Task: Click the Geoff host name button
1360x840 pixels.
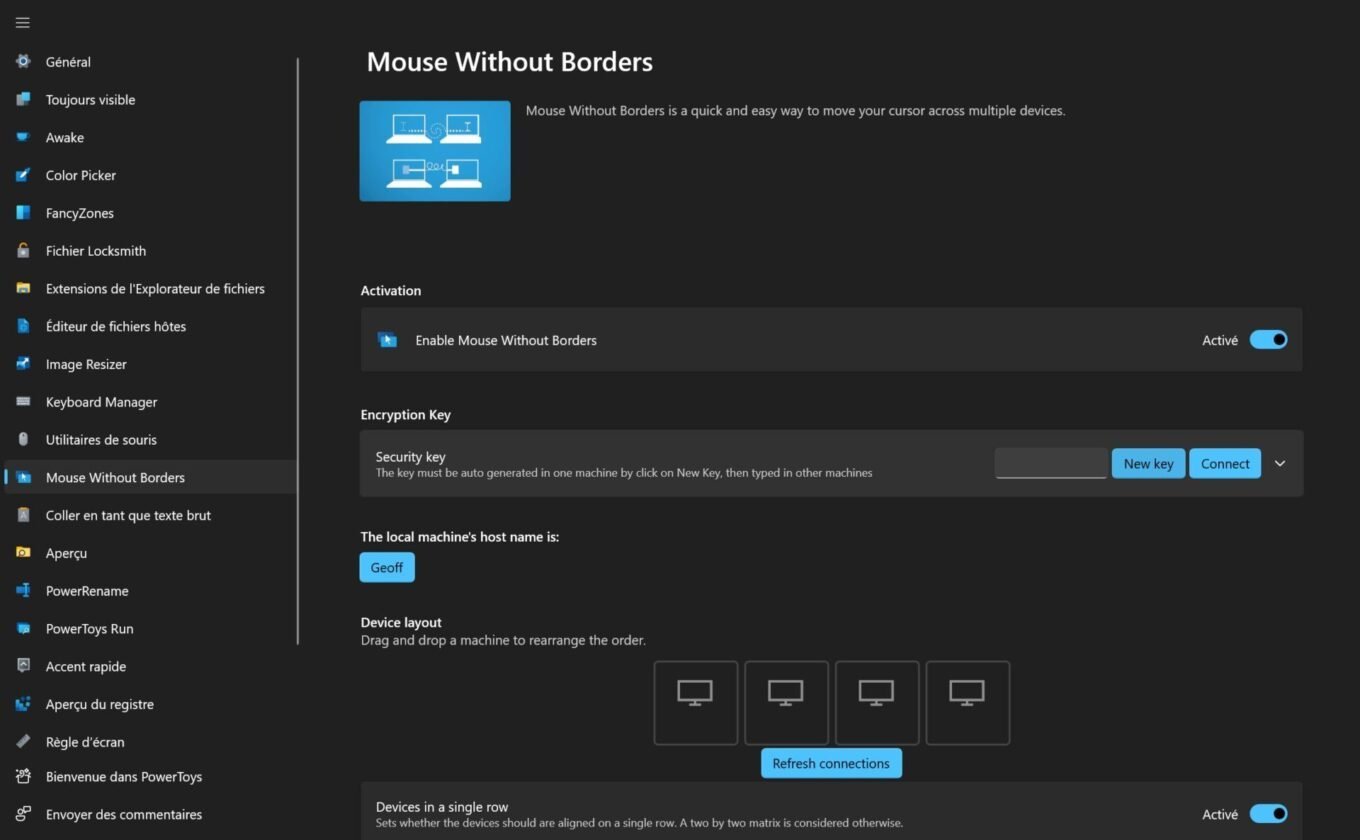Action: tap(387, 567)
